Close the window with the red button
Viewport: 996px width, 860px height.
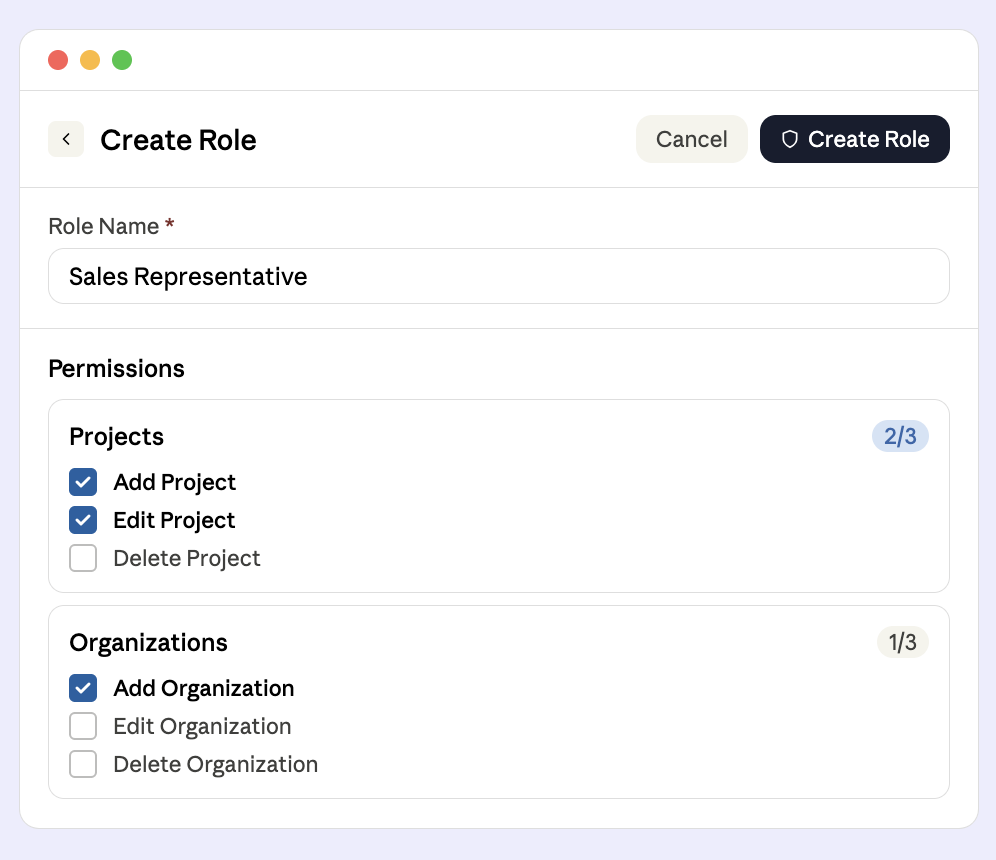coord(58,60)
